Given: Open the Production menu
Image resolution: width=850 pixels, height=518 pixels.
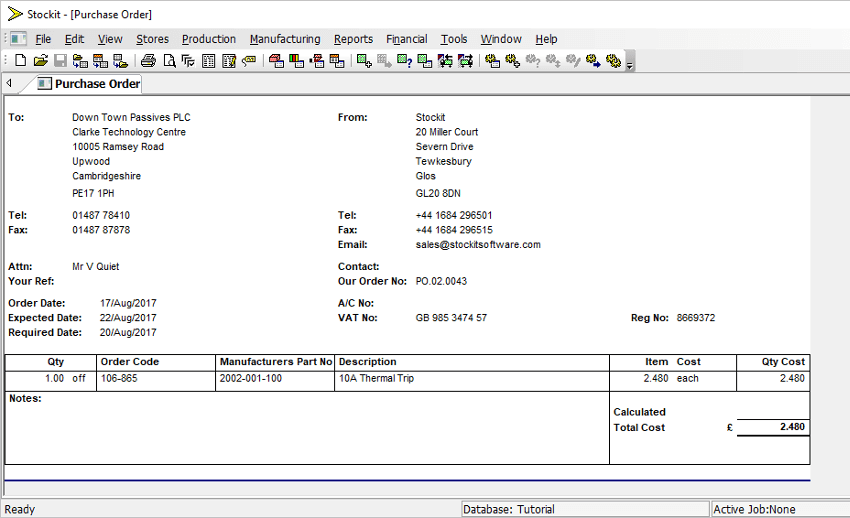Looking at the screenshot, I should [209, 39].
